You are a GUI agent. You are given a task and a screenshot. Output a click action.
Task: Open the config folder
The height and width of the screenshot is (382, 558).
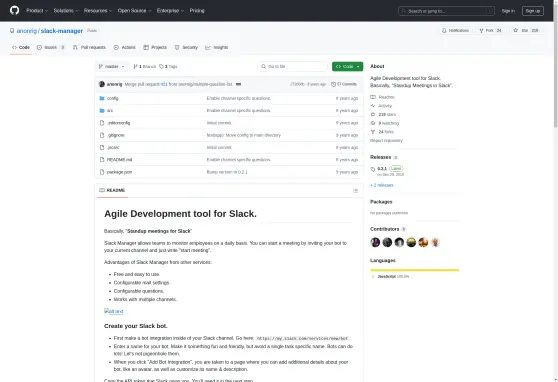[x=112, y=98]
